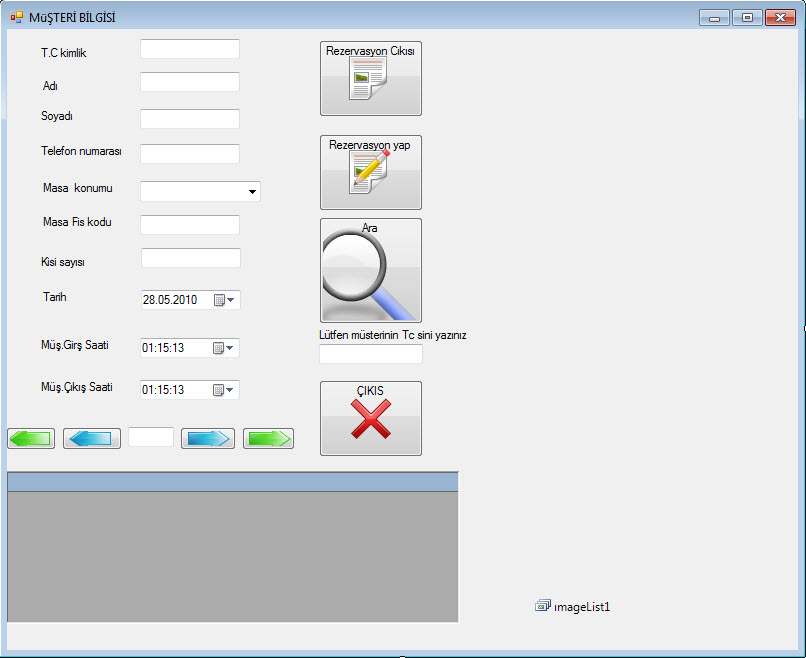
Task: Click the Rezervasyon Cıkısı document icon button
Action: click(x=370, y=78)
